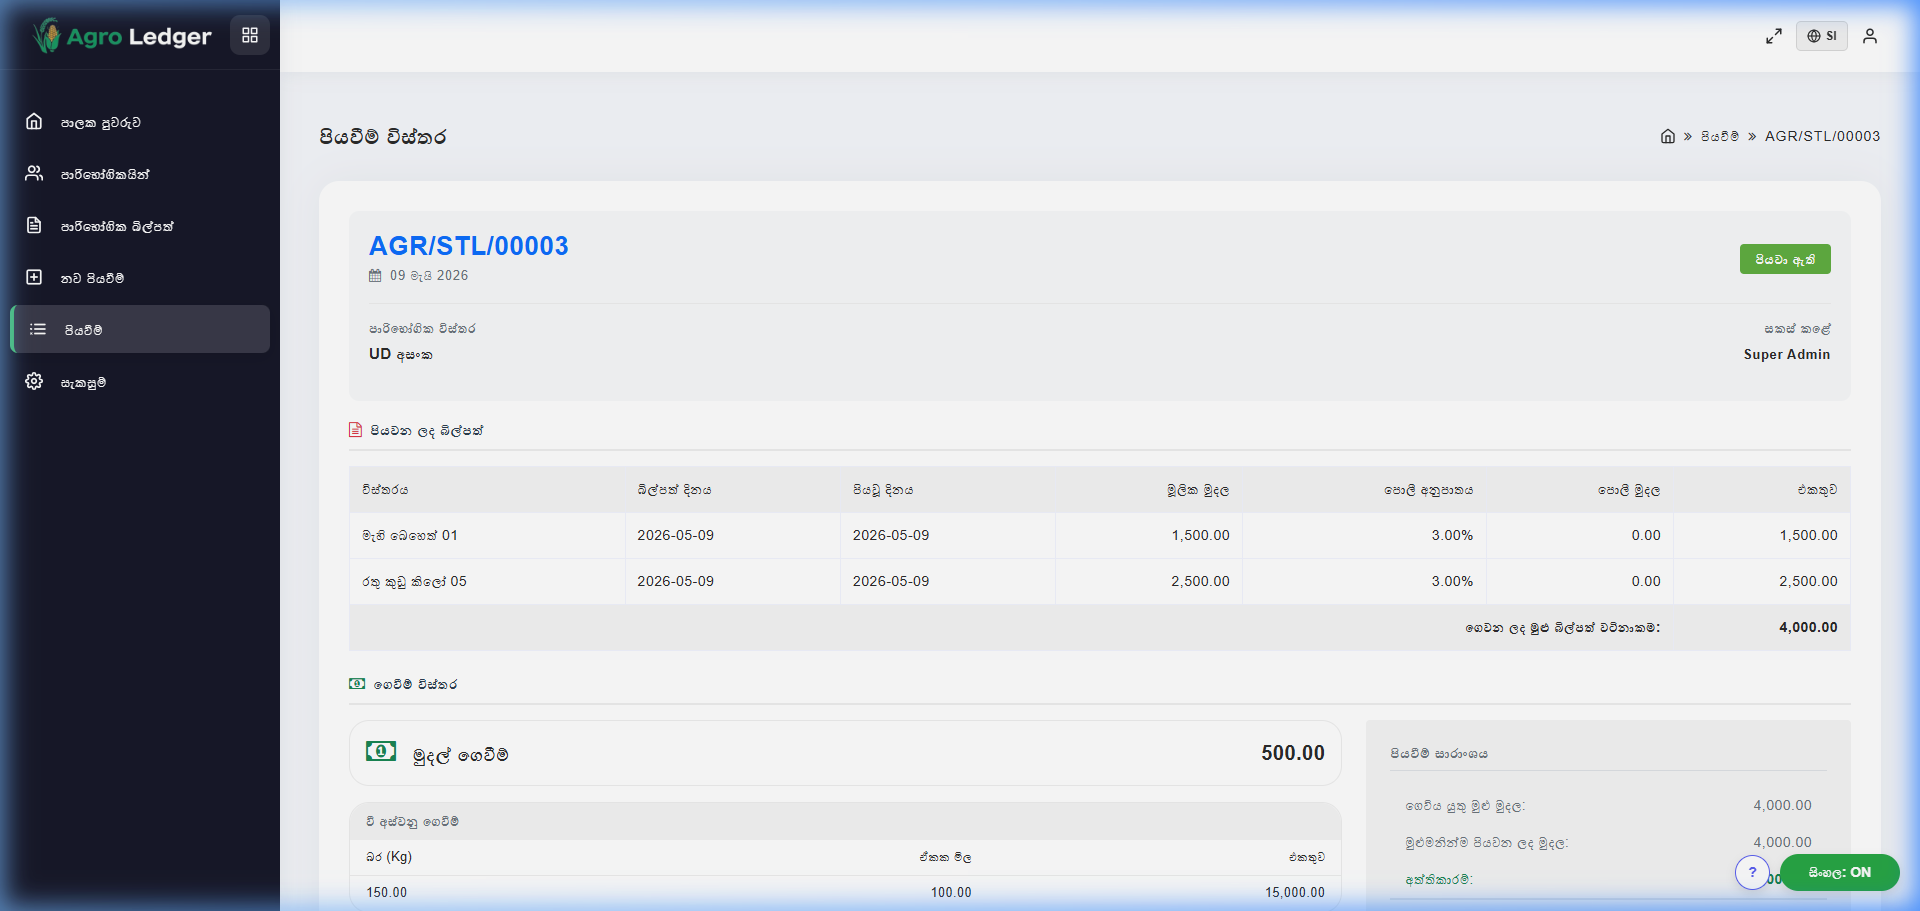Click the Agro Ledger logo
The height and width of the screenshot is (911, 1920).
[x=122, y=36]
